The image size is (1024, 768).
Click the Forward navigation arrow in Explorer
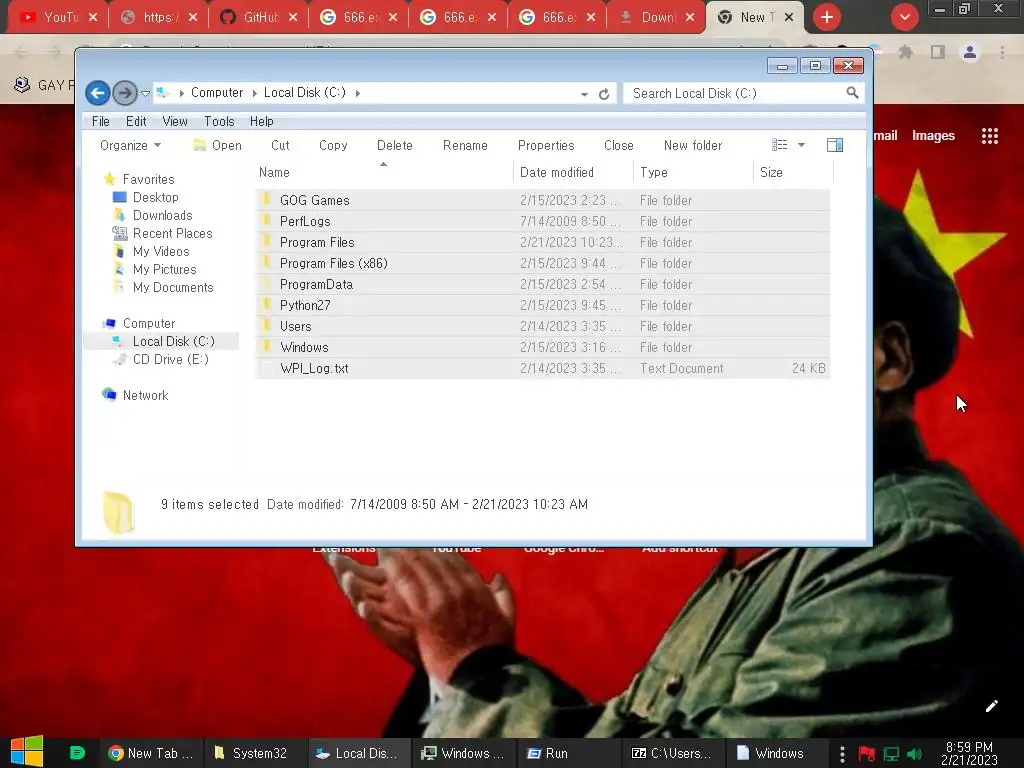pyautogui.click(x=125, y=93)
